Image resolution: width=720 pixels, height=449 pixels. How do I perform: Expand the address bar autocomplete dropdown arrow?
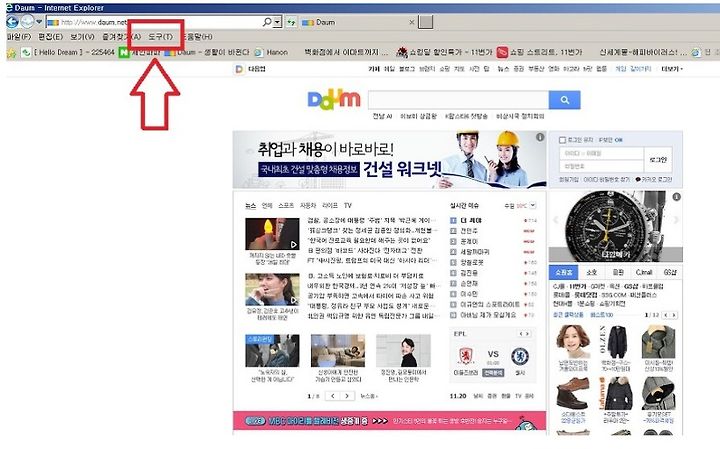coord(277,22)
